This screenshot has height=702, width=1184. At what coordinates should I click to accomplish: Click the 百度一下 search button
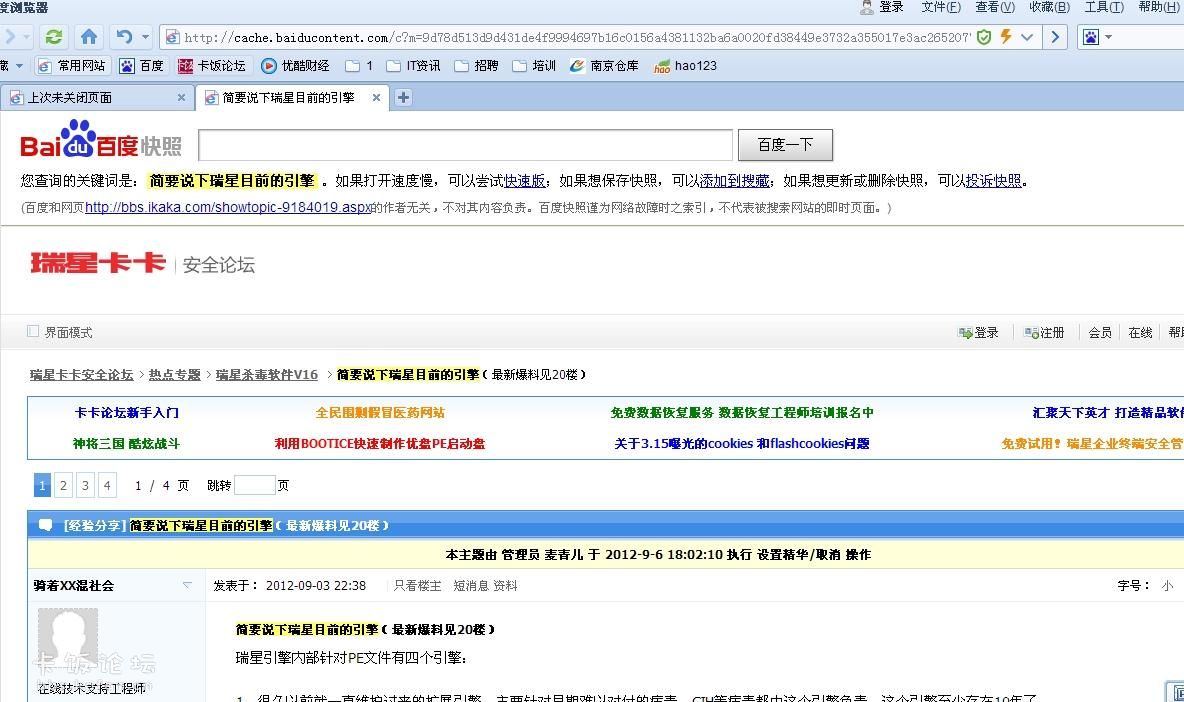(785, 145)
